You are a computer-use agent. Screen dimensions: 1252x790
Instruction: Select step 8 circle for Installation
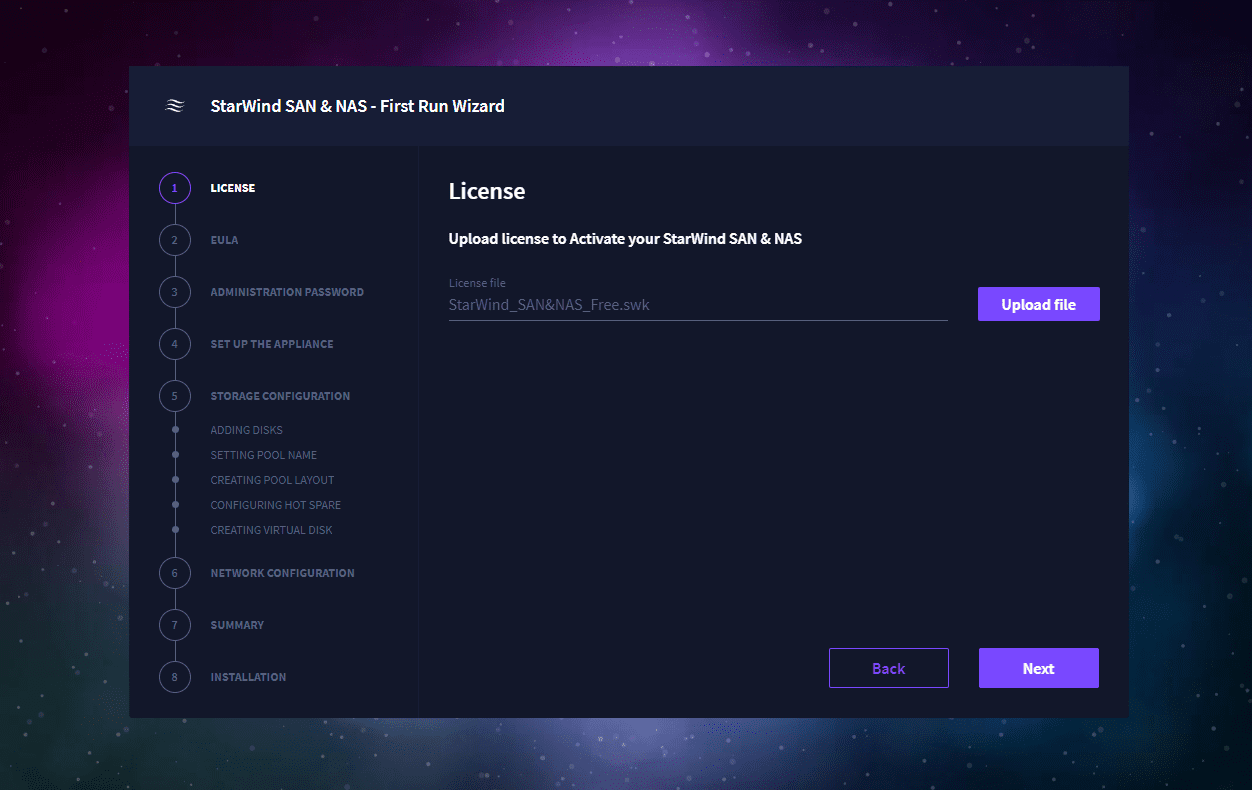pyautogui.click(x=174, y=677)
